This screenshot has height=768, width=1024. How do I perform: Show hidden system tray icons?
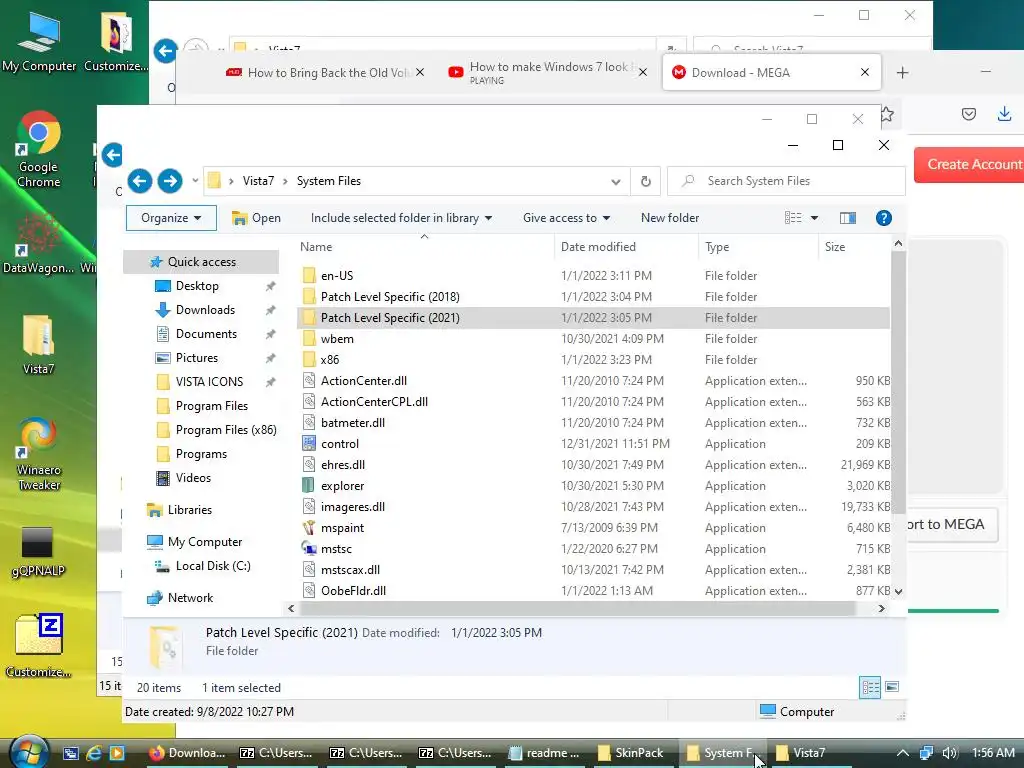point(903,753)
